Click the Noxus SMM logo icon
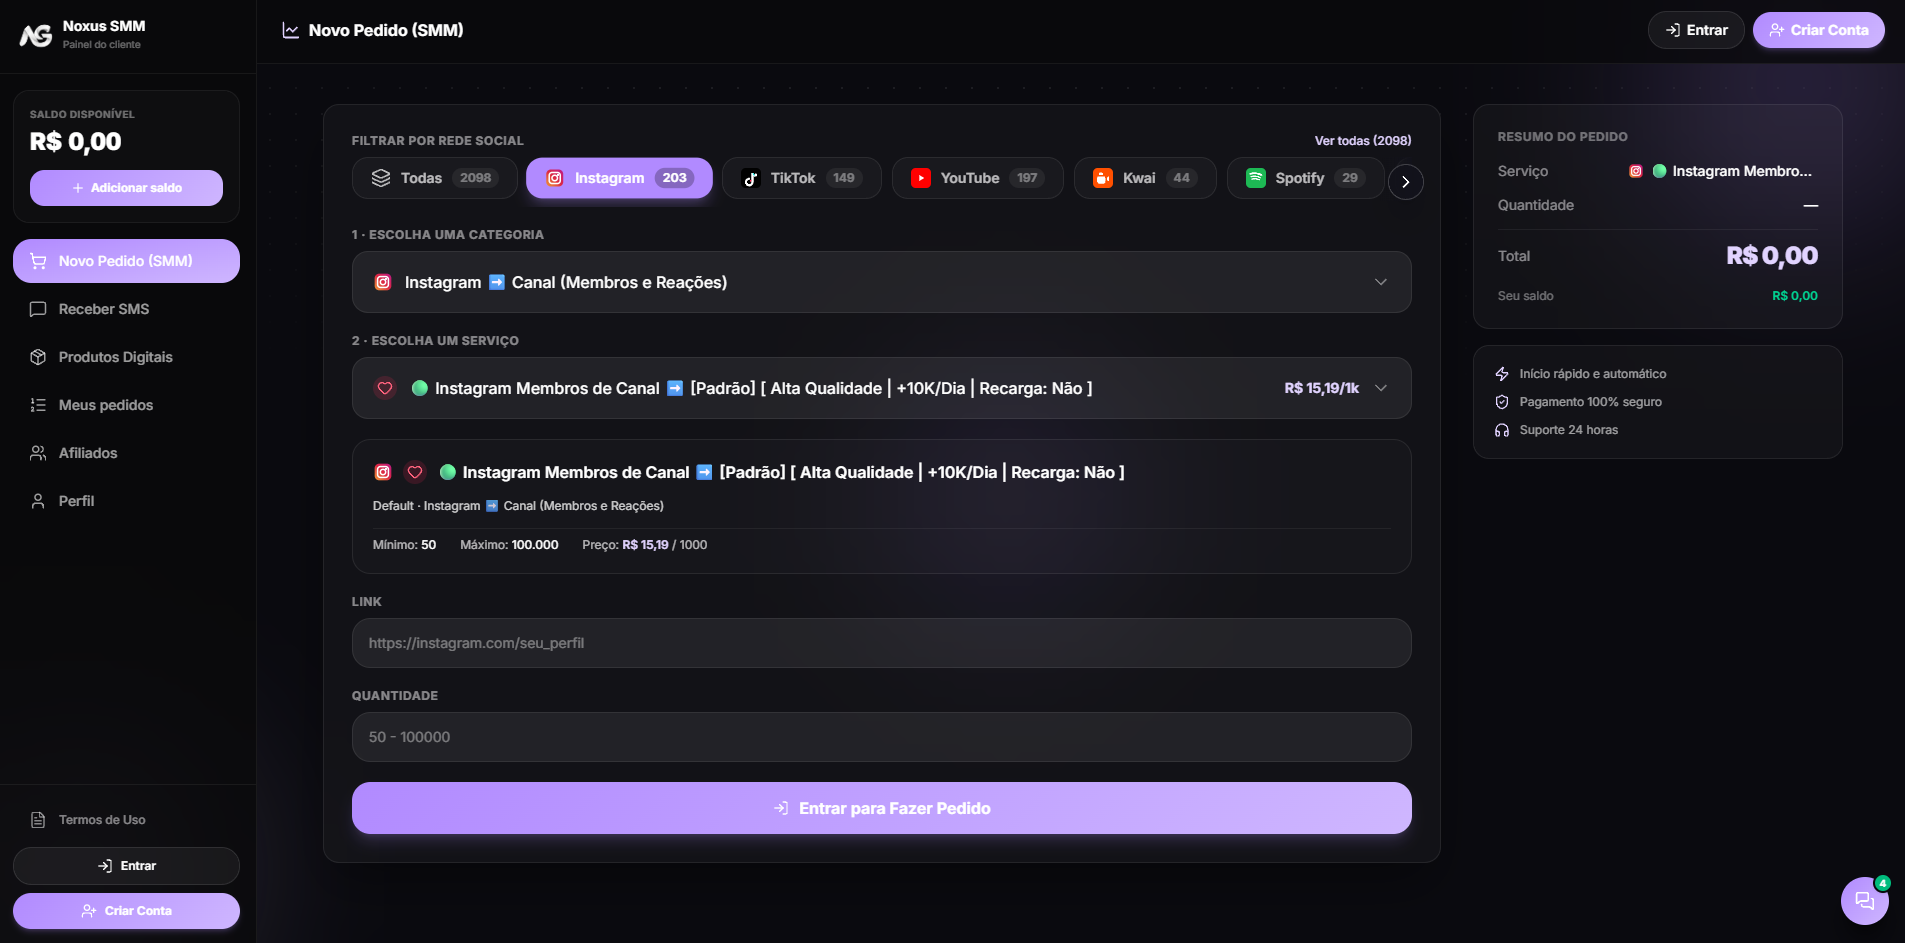The height and width of the screenshot is (943, 1905). 36,35
